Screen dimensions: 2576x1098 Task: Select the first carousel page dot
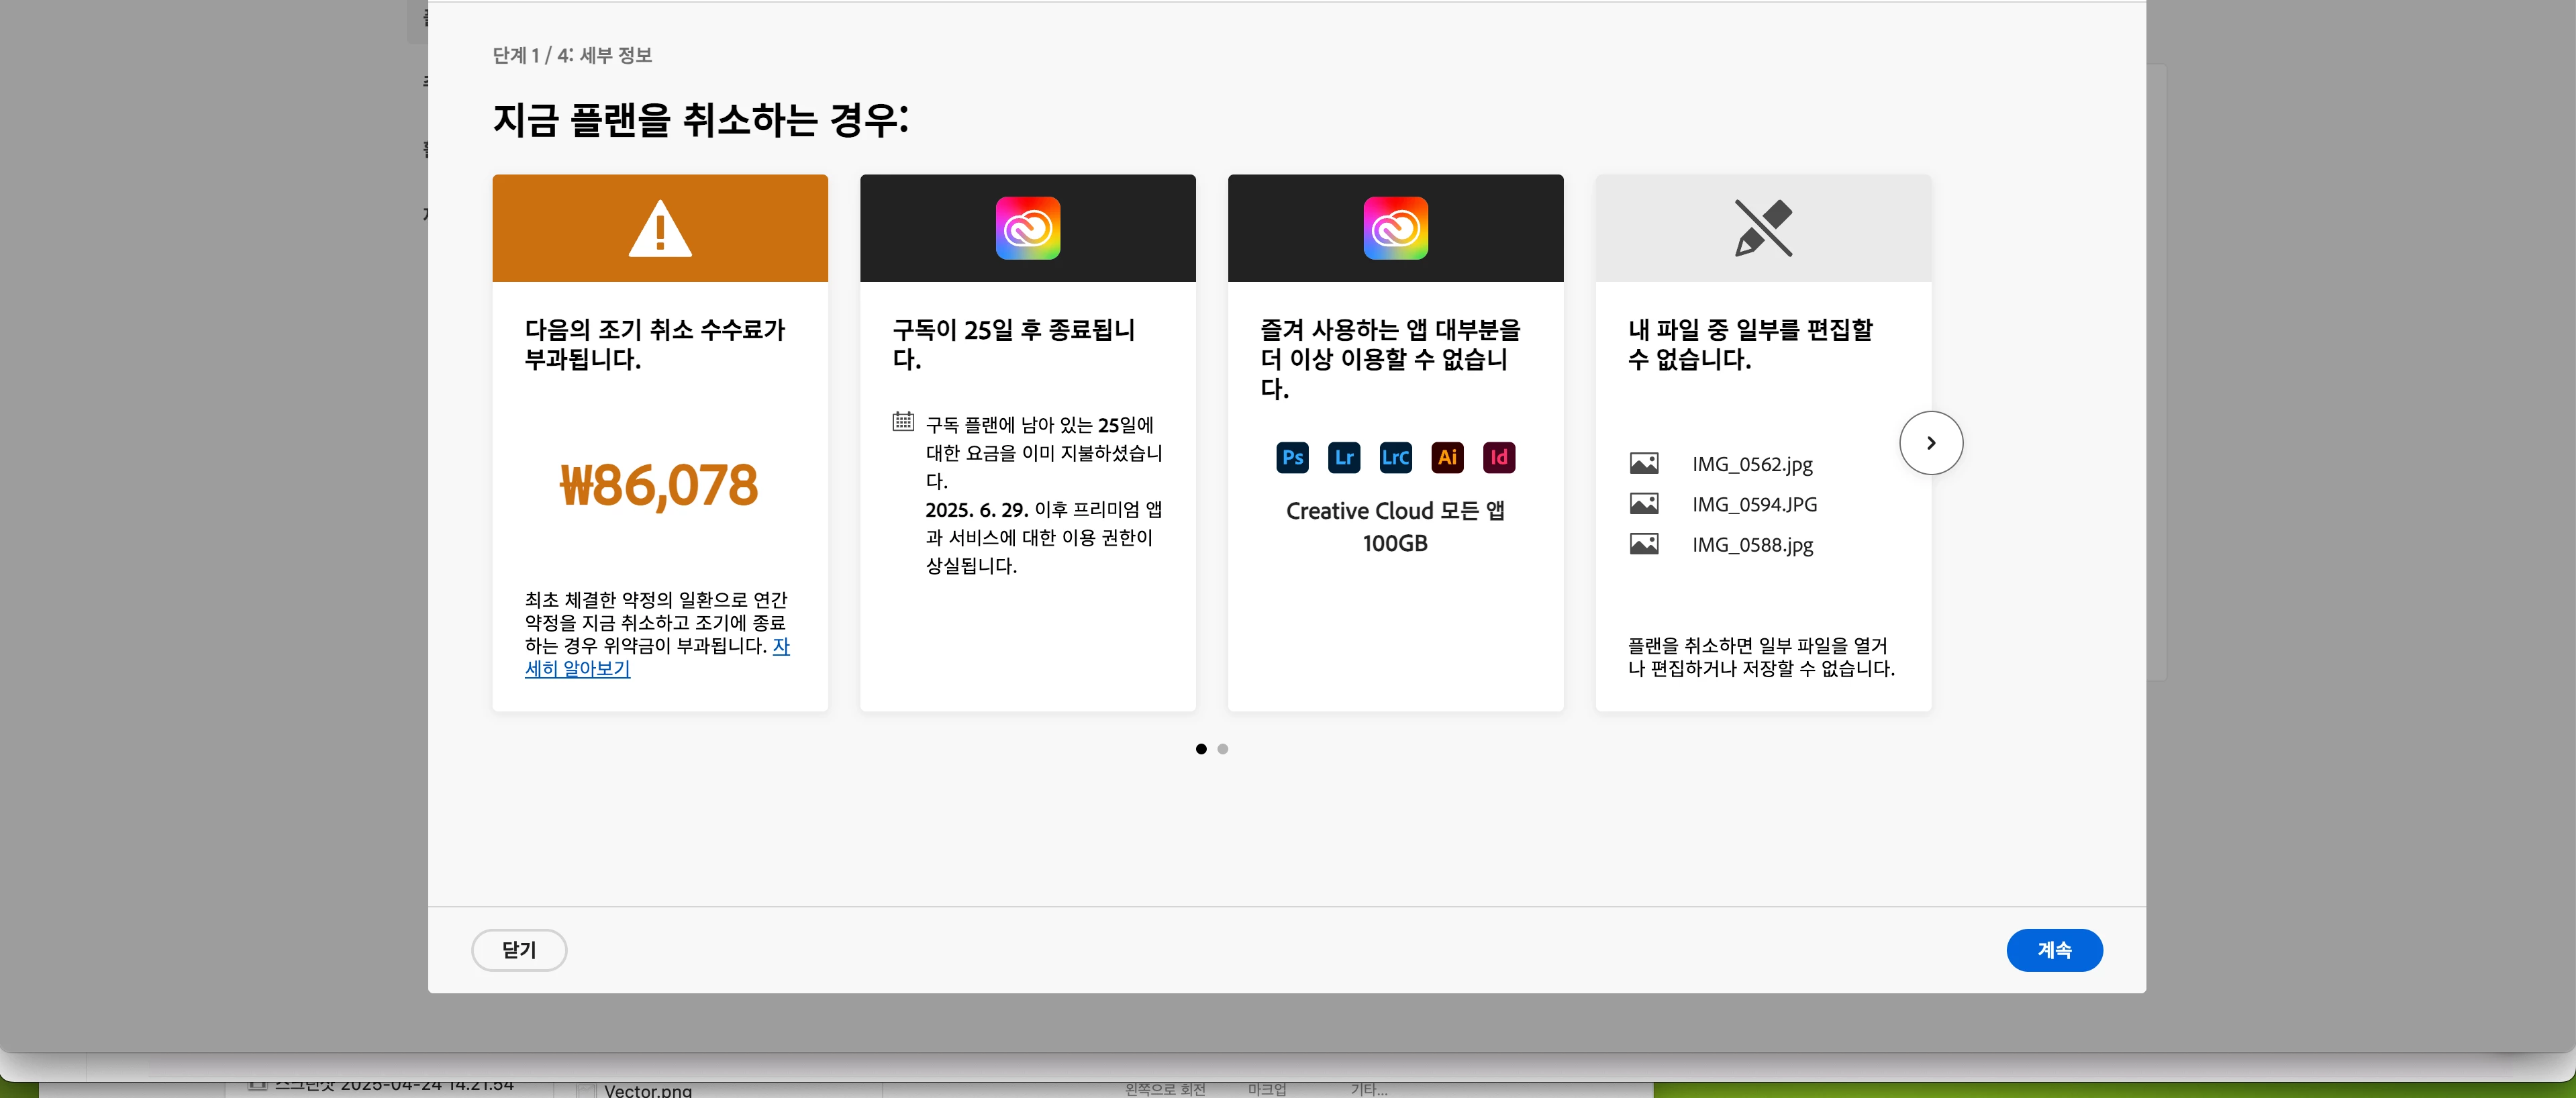point(1201,749)
